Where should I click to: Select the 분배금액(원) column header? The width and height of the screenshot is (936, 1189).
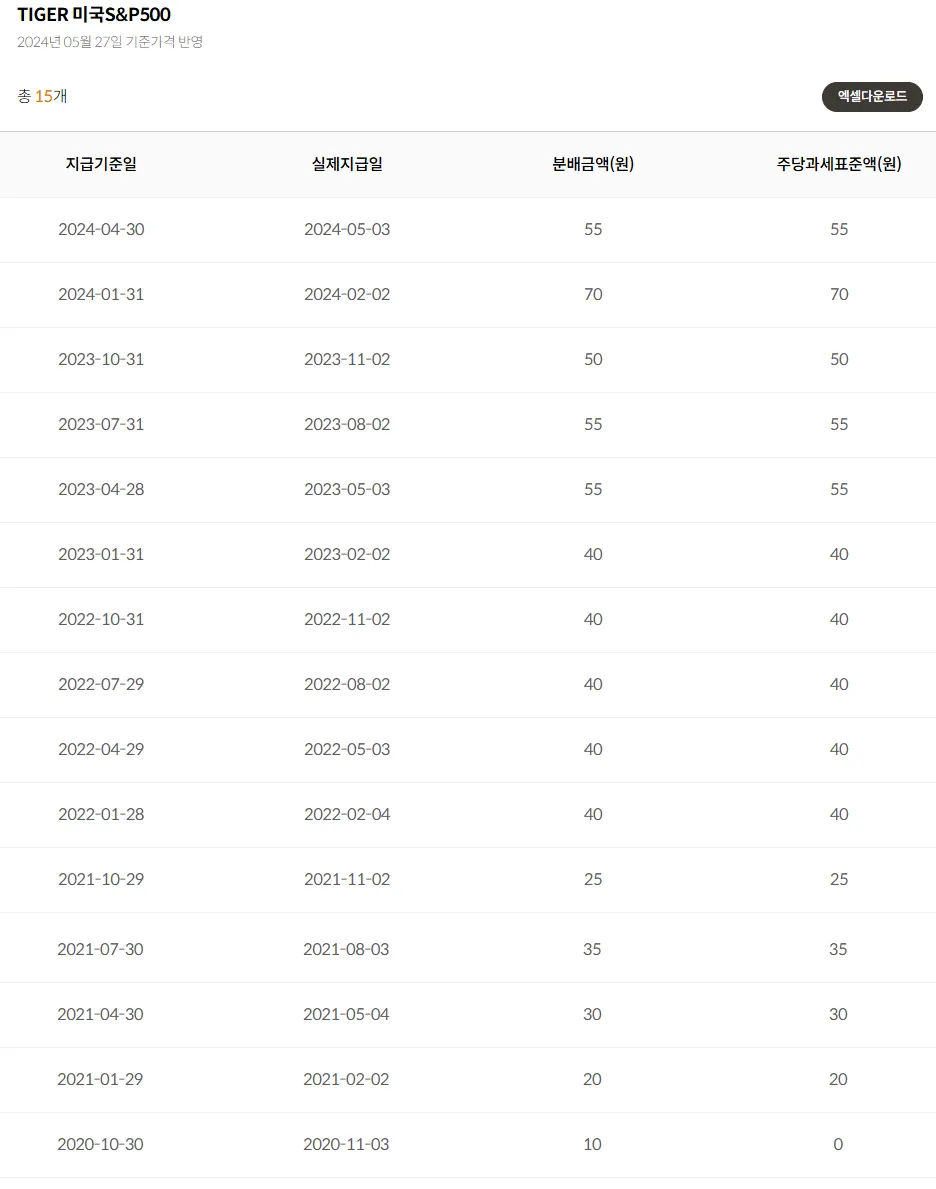pyautogui.click(x=593, y=164)
